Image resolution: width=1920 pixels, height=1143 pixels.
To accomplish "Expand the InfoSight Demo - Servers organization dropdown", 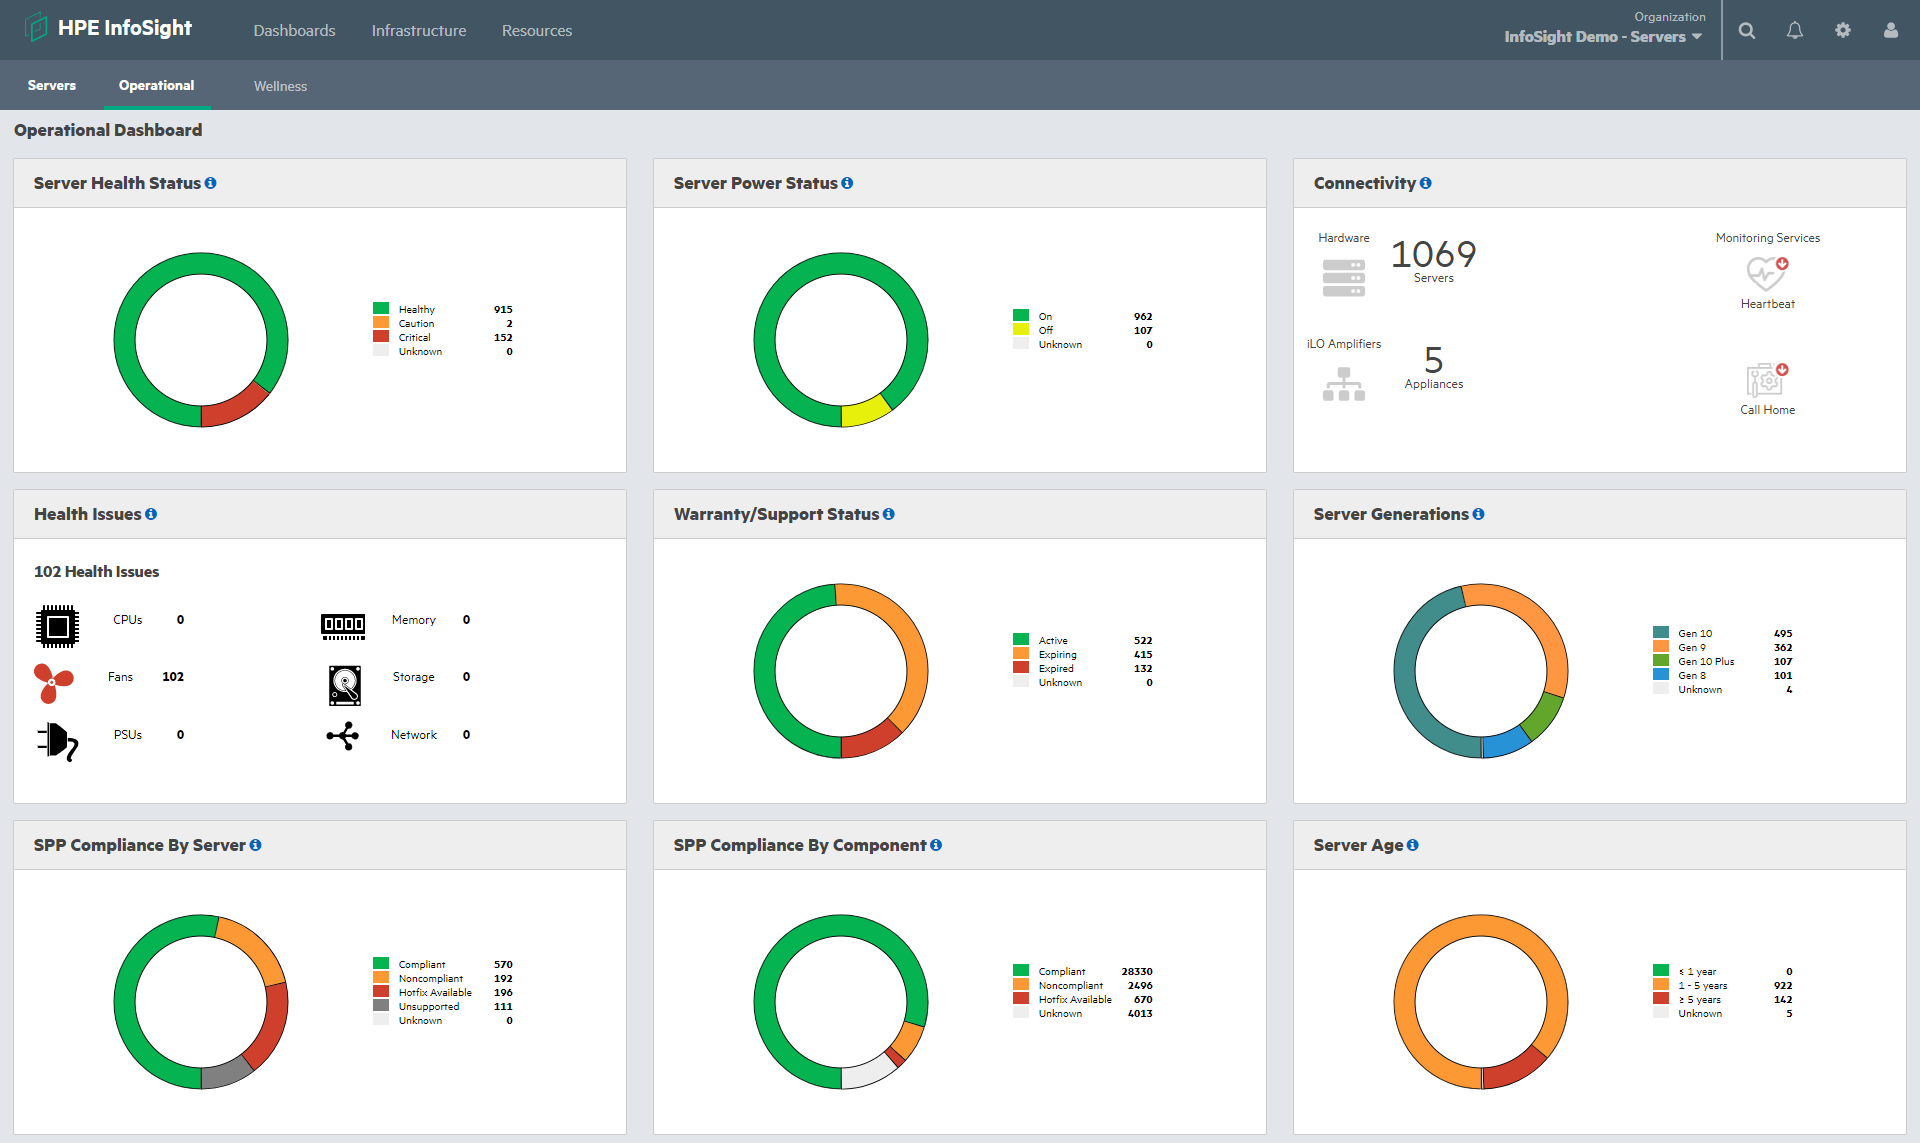I will click(1603, 37).
